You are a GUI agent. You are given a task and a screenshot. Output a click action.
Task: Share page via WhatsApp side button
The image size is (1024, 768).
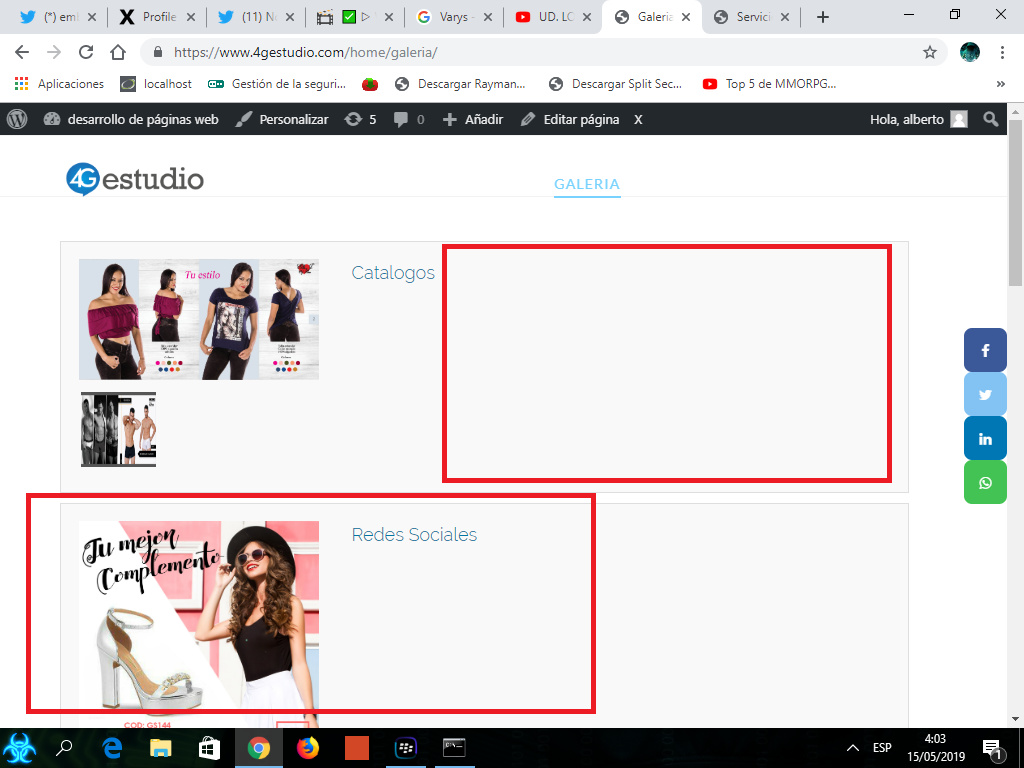(985, 483)
